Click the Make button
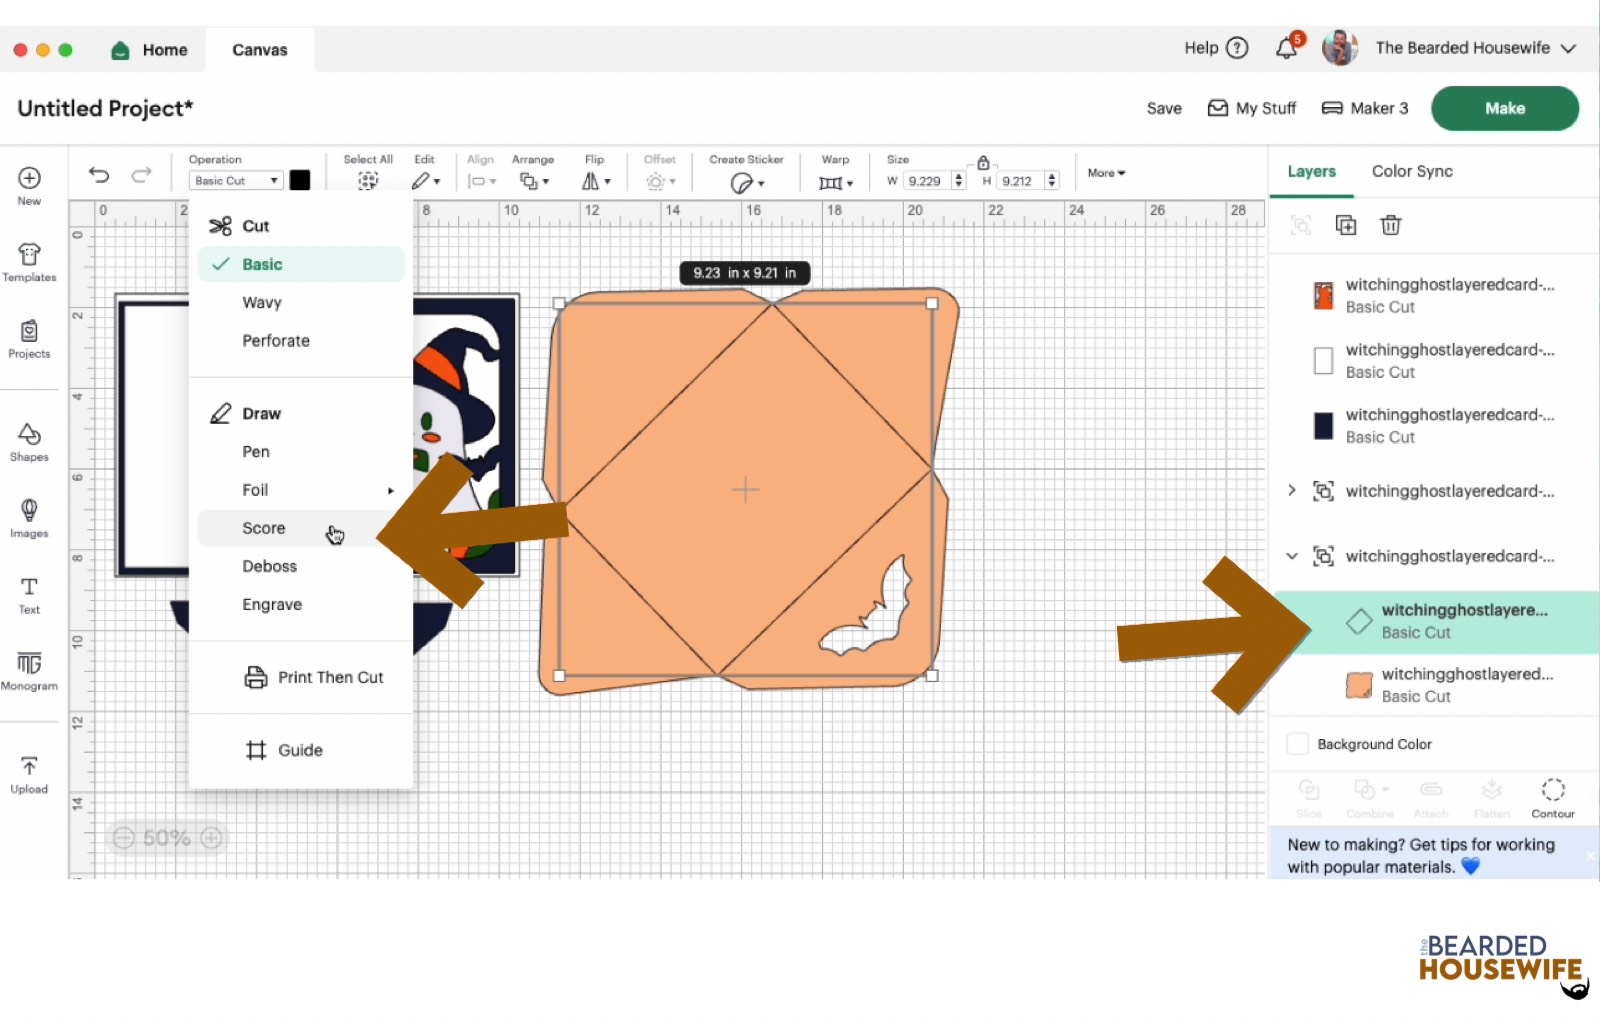 tap(1504, 108)
